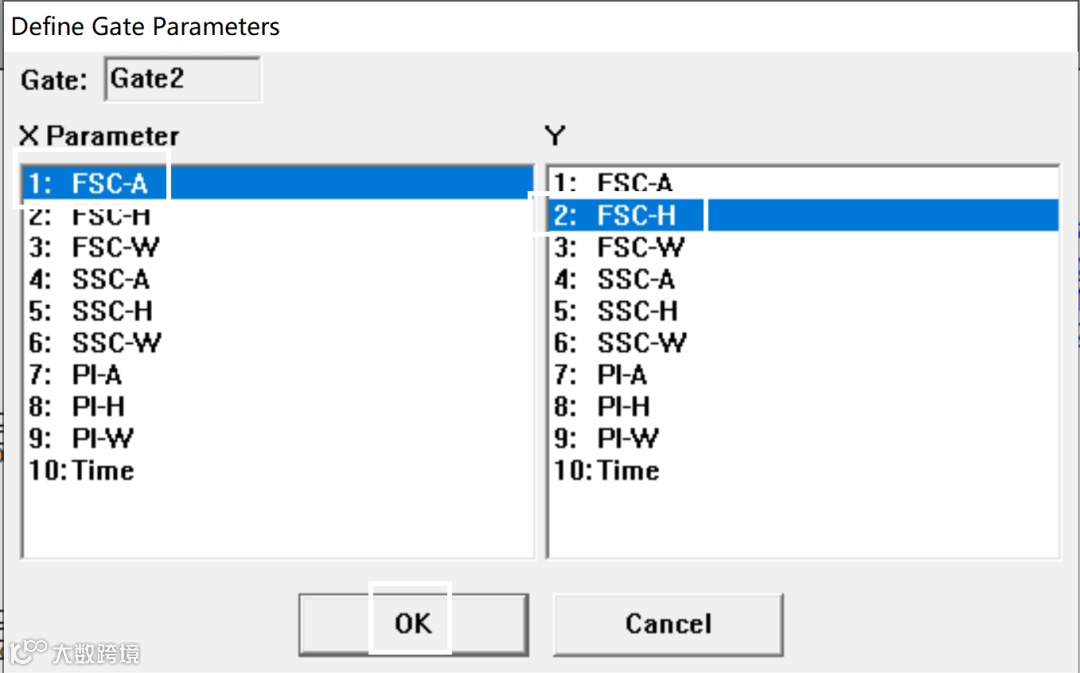This screenshot has width=1080, height=673.
Task: Select SSC-W in X Parameter list
Action: pos(116,343)
